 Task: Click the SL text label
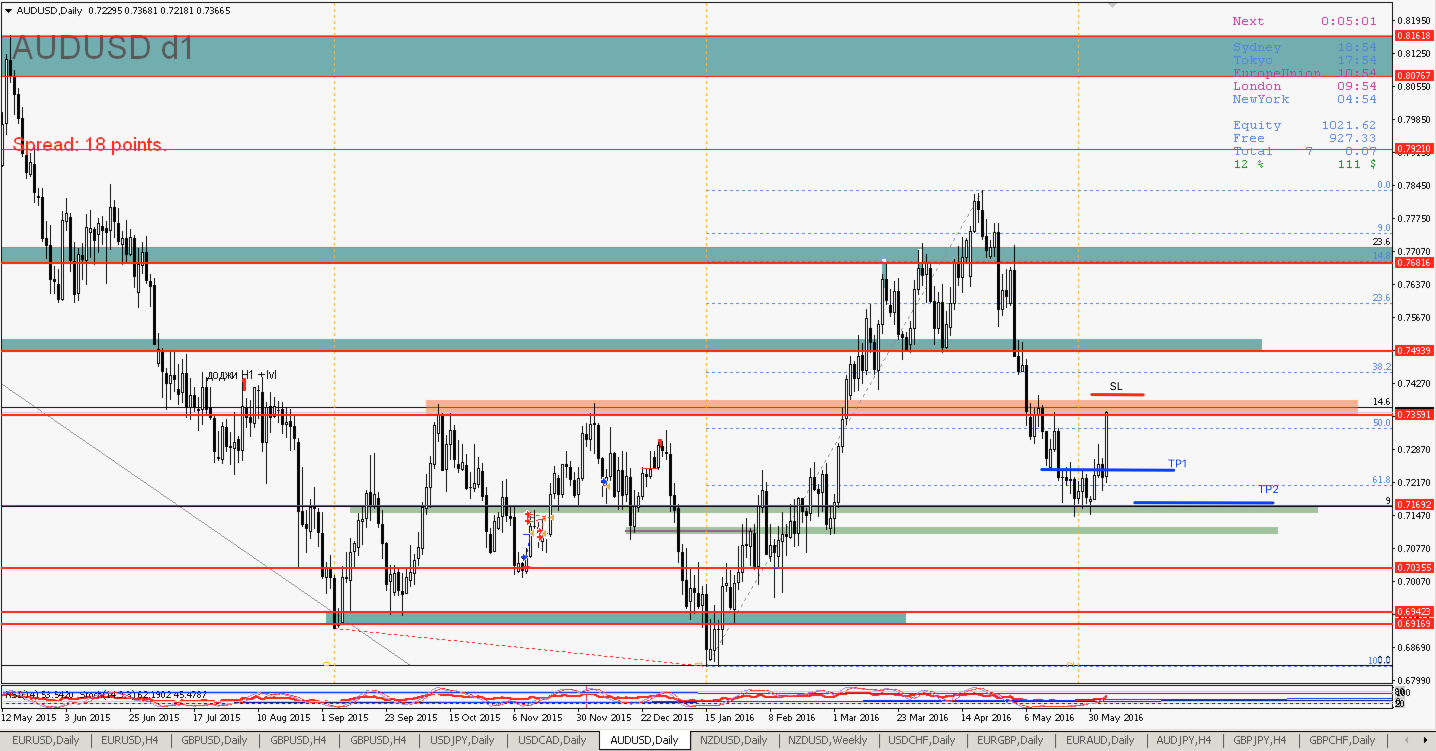tap(1115, 386)
